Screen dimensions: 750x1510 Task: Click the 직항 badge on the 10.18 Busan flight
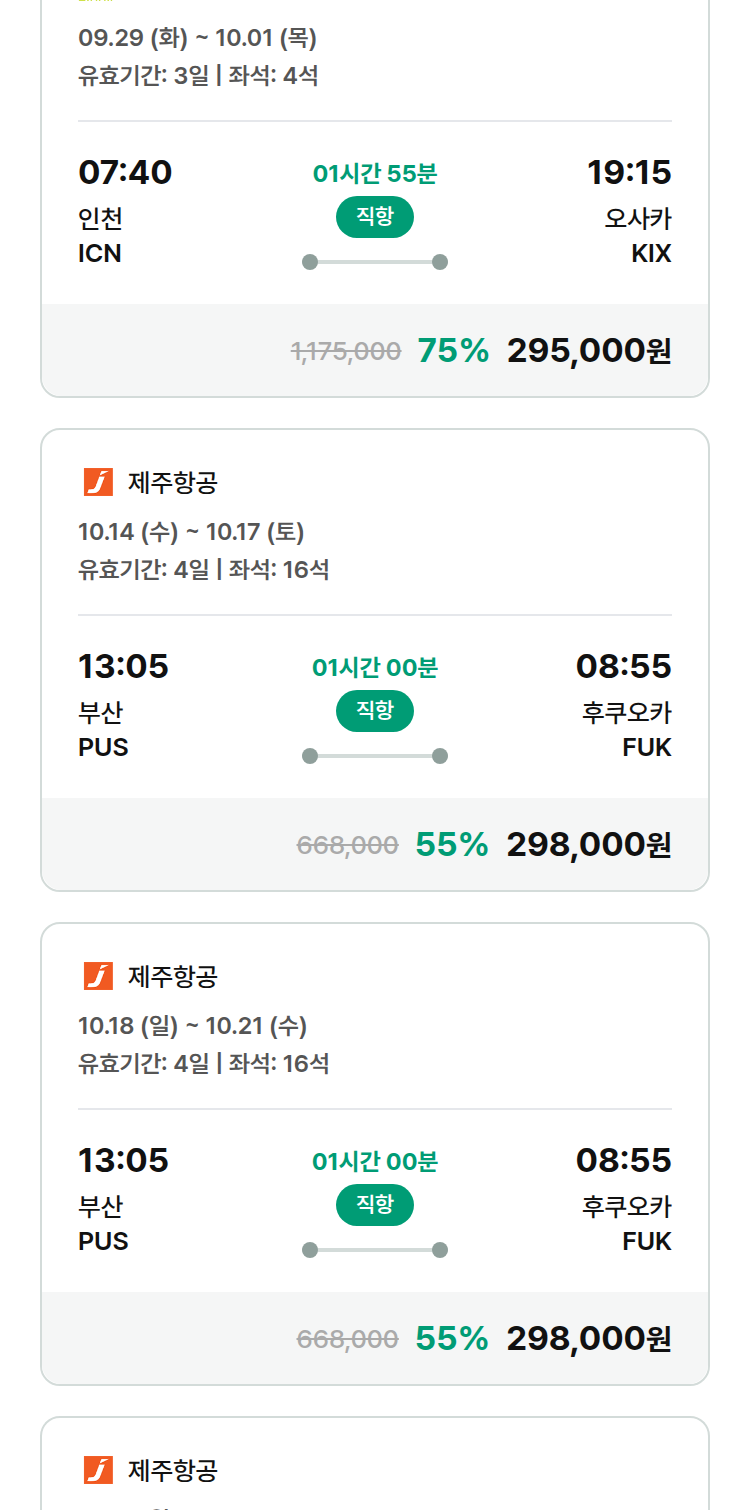(x=375, y=1205)
